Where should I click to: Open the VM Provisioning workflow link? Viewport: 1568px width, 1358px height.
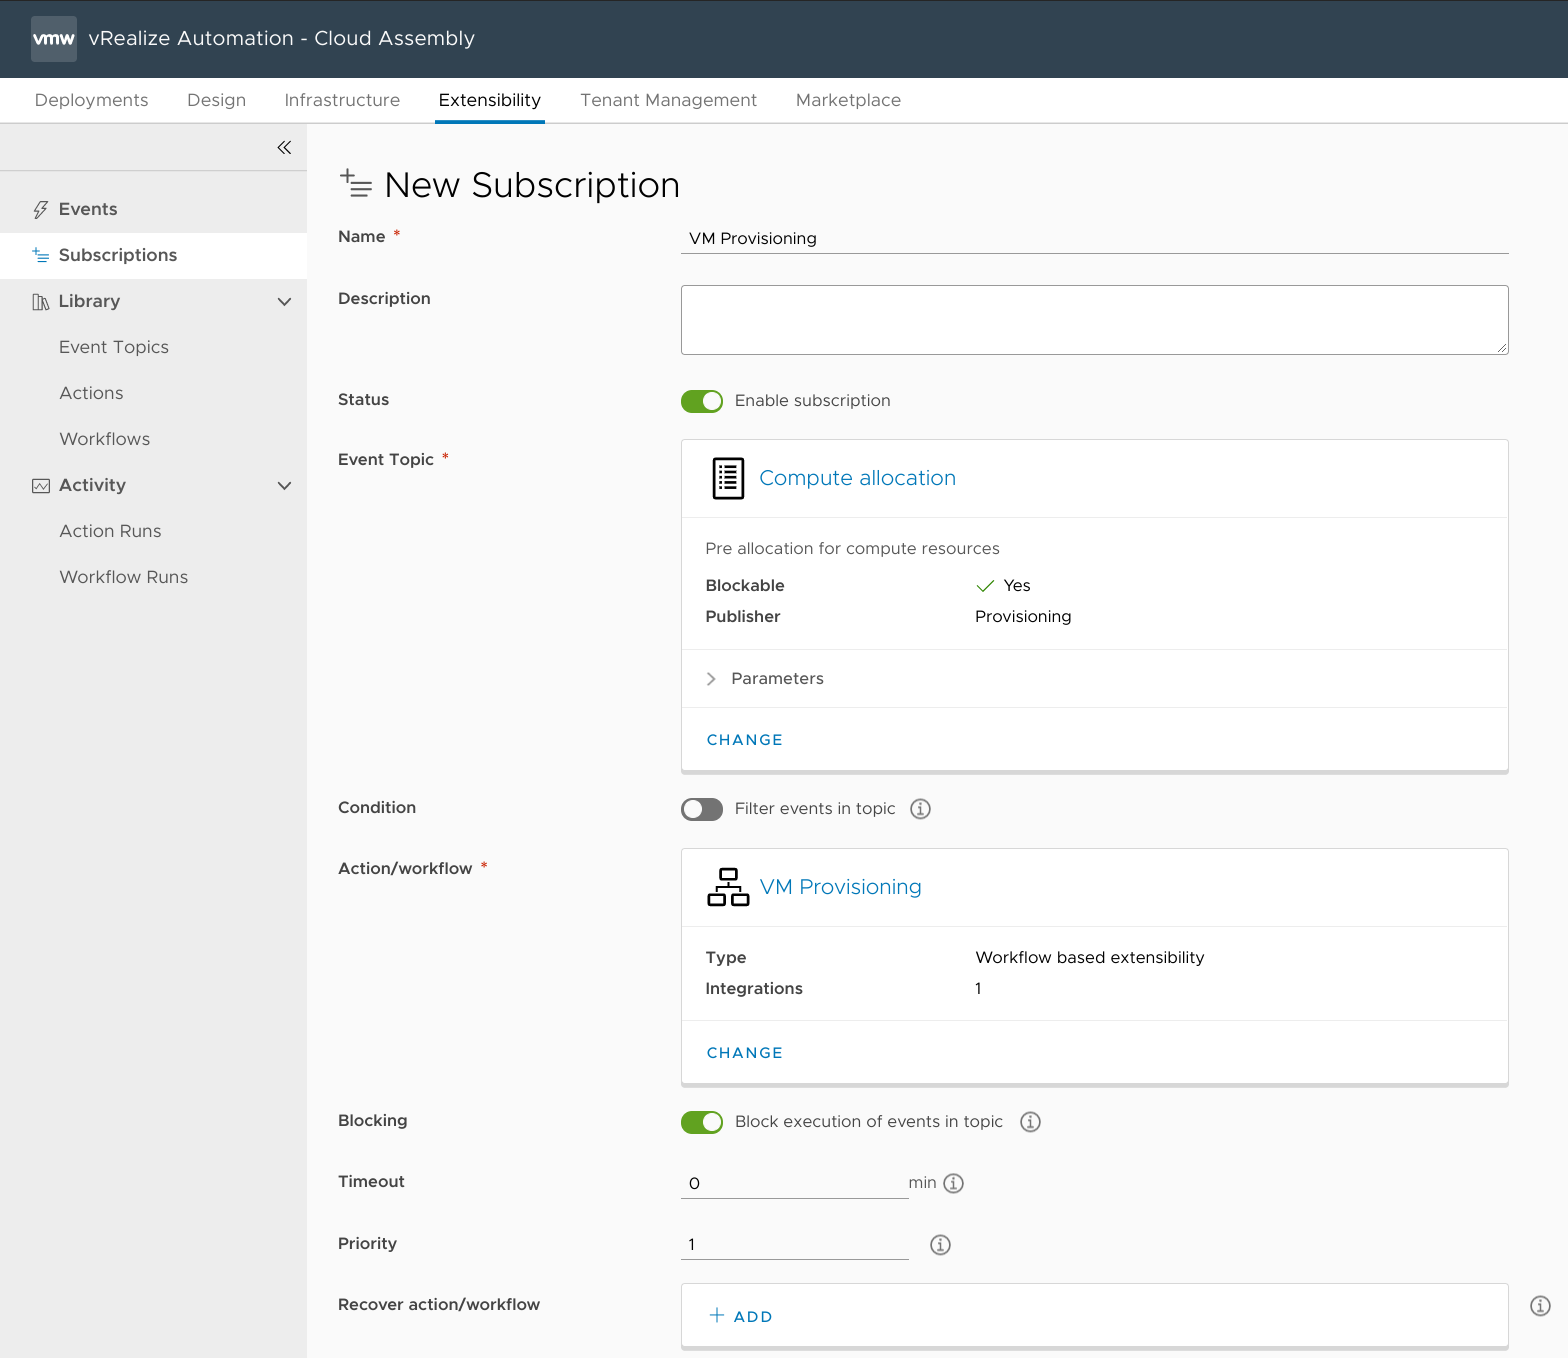(840, 887)
